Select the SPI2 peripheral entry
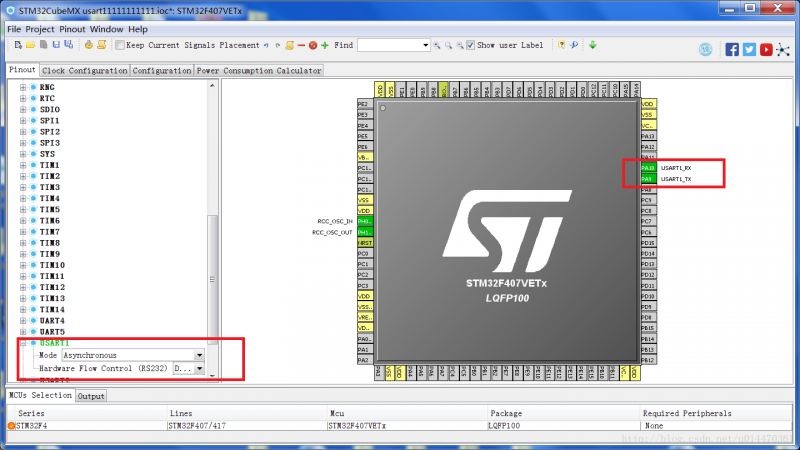800x450 pixels. coord(49,132)
